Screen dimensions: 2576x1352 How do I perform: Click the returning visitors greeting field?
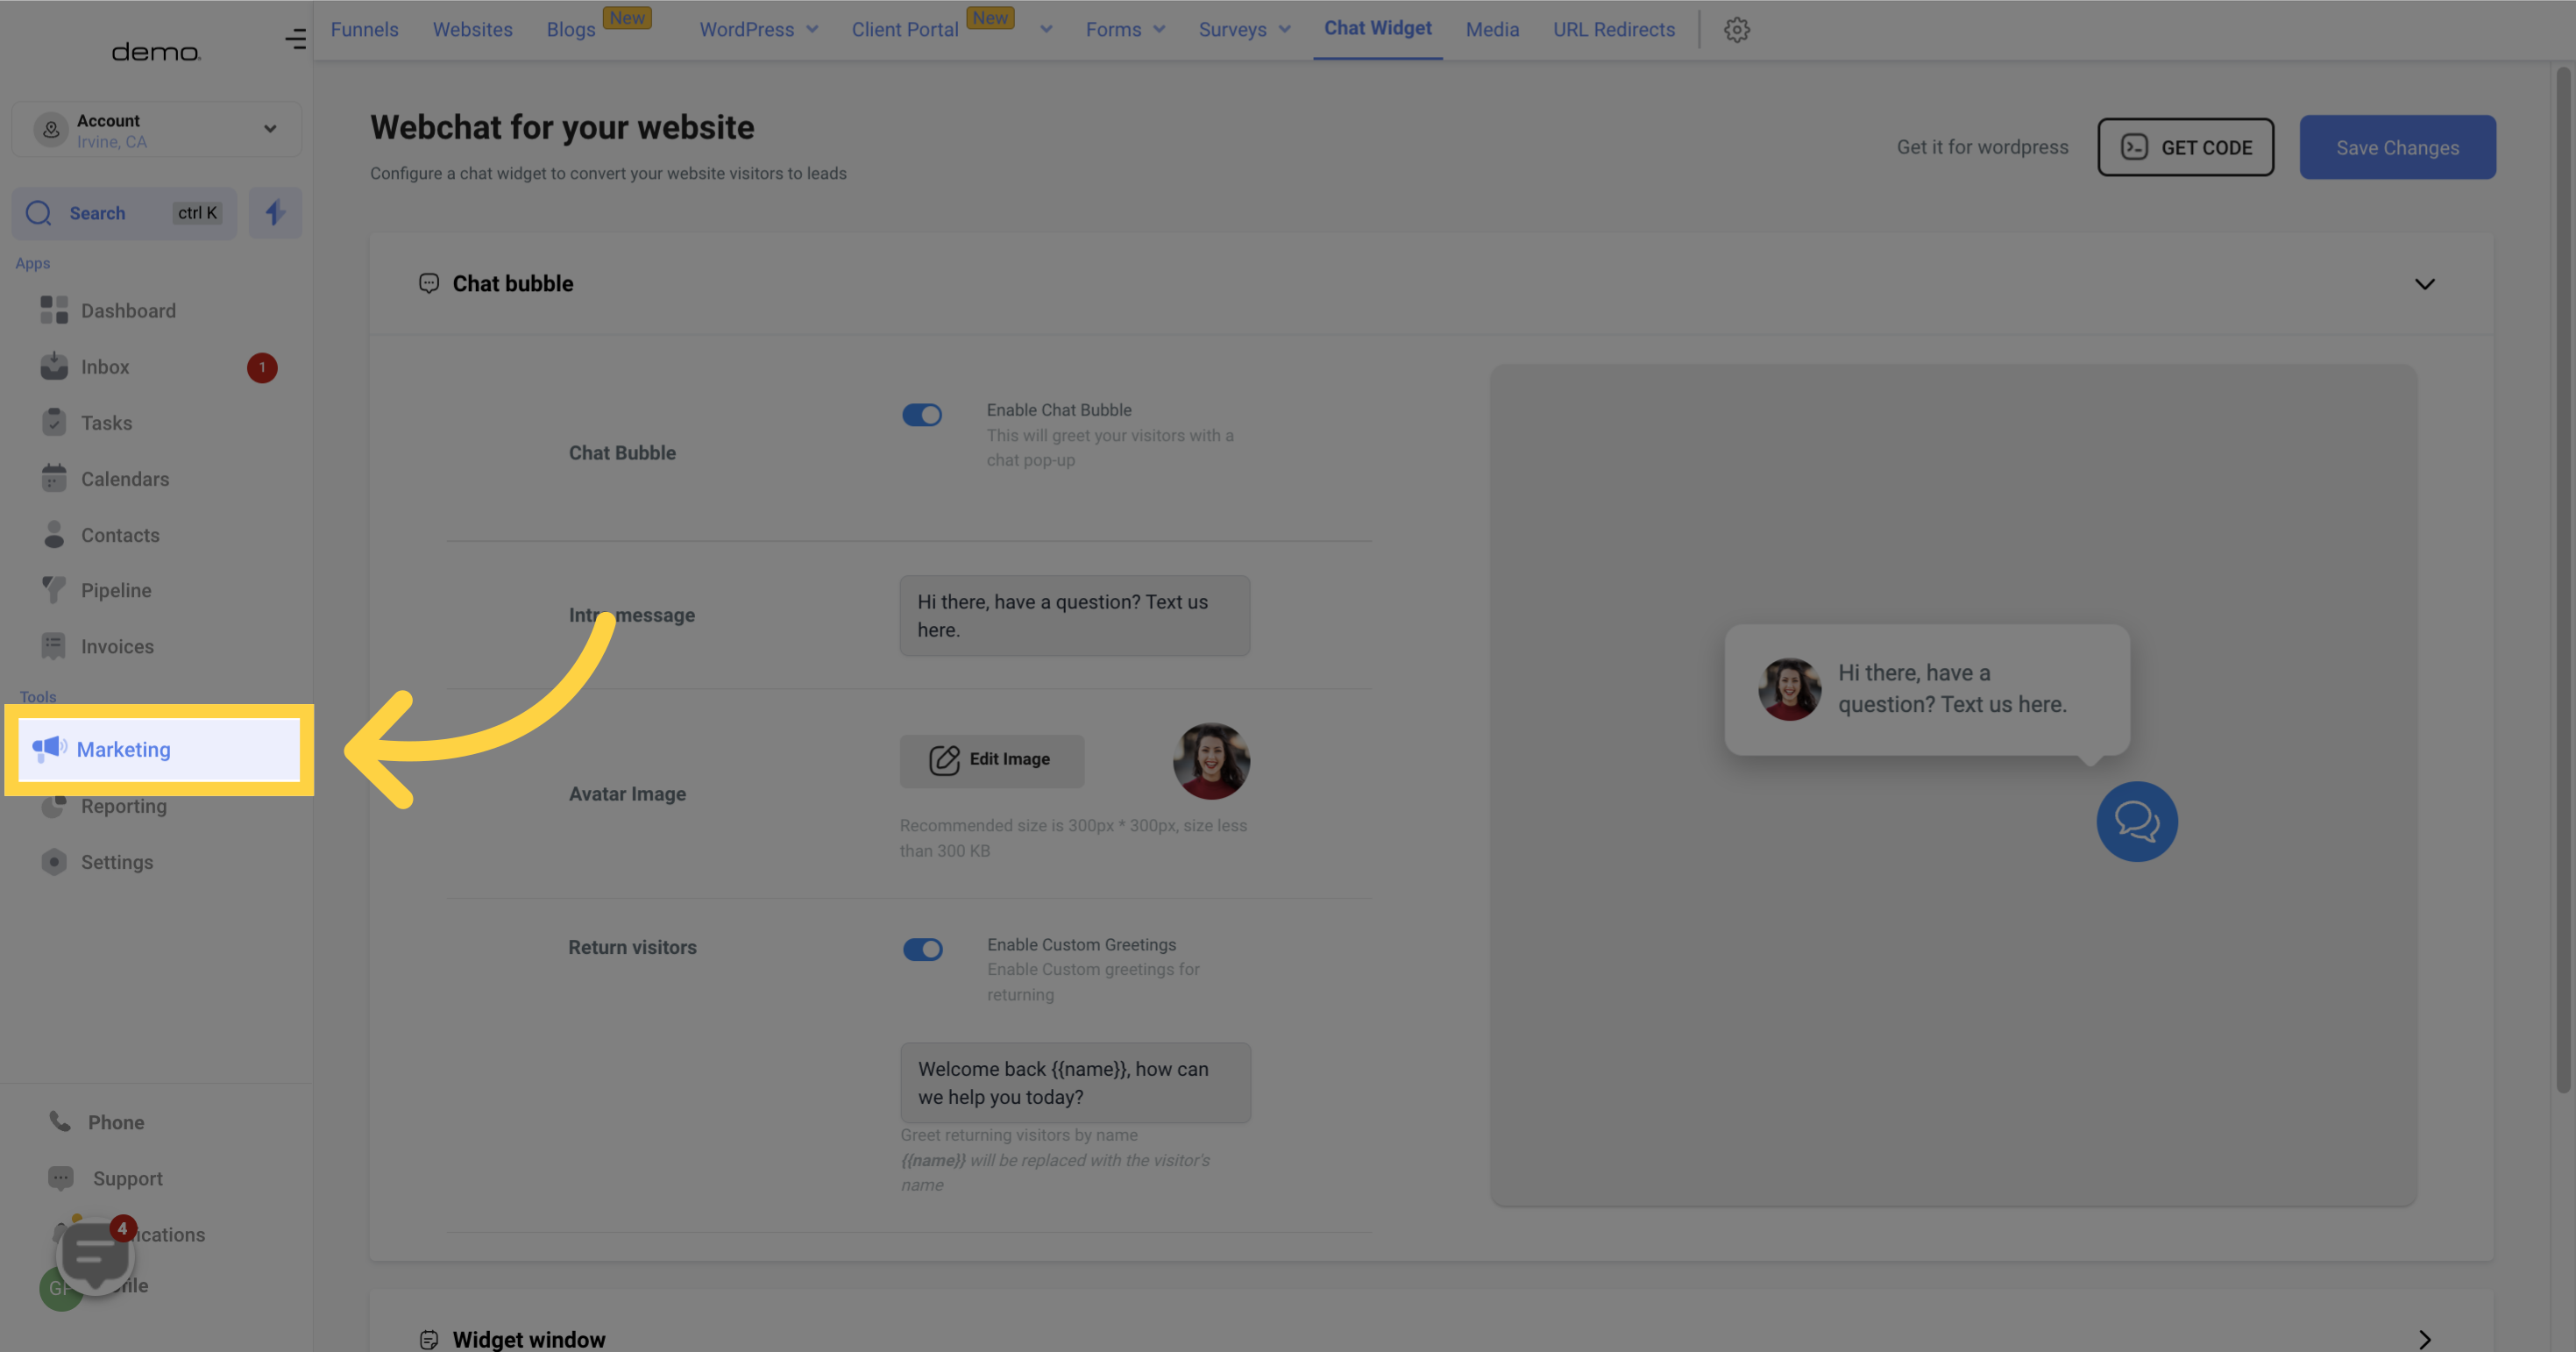tap(1075, 1082)
